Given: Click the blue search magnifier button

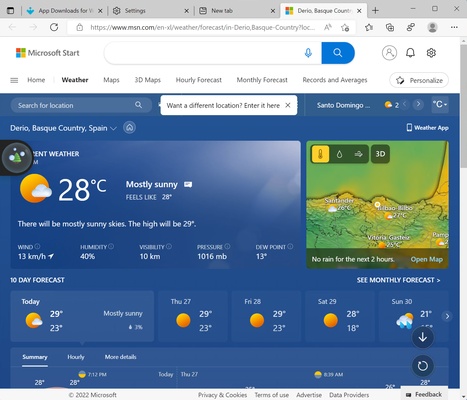Looking at the screenshot, I should pos(338,53).
